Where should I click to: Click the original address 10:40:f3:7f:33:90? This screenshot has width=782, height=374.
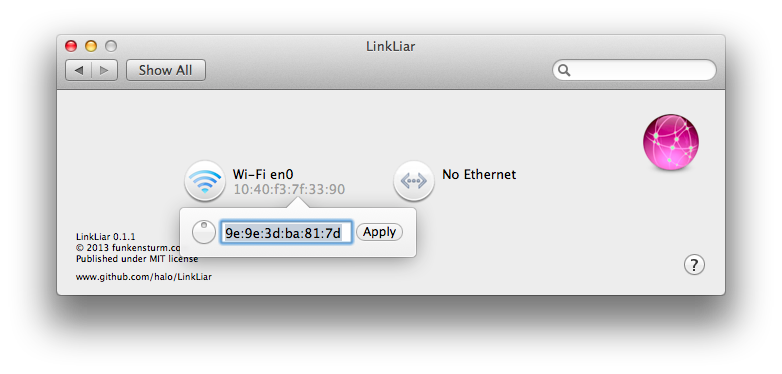coord(289,189)
